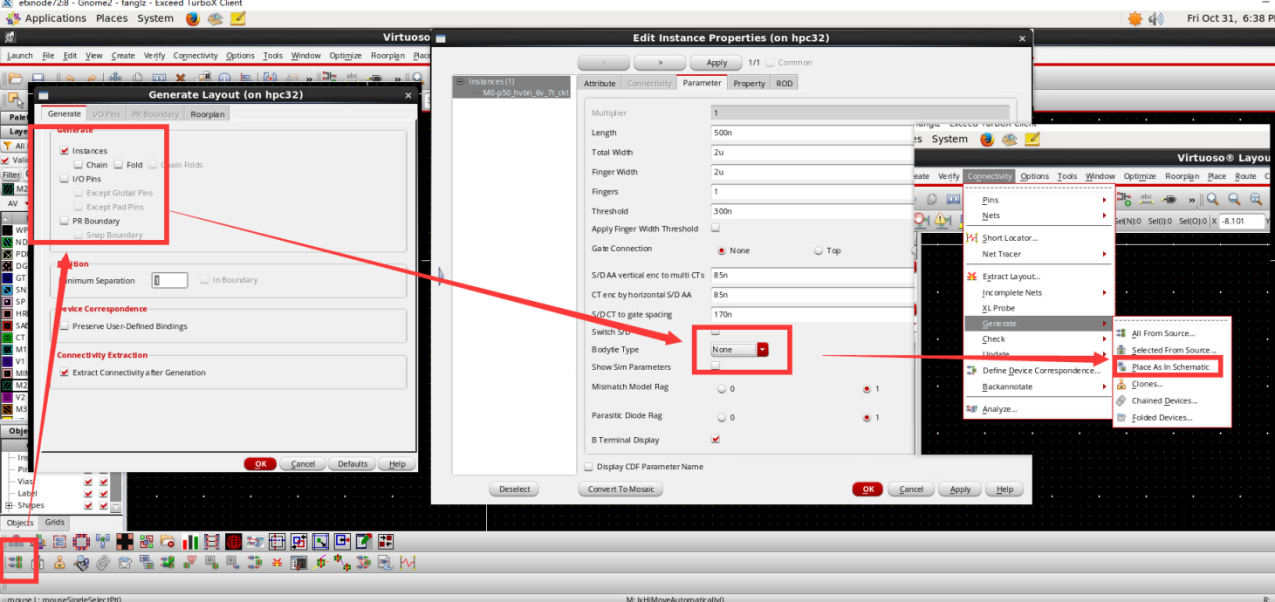Click the red ladder icon in bottom toolbar
Viewport: 1275px width, 602px height.
pos(212,542)
